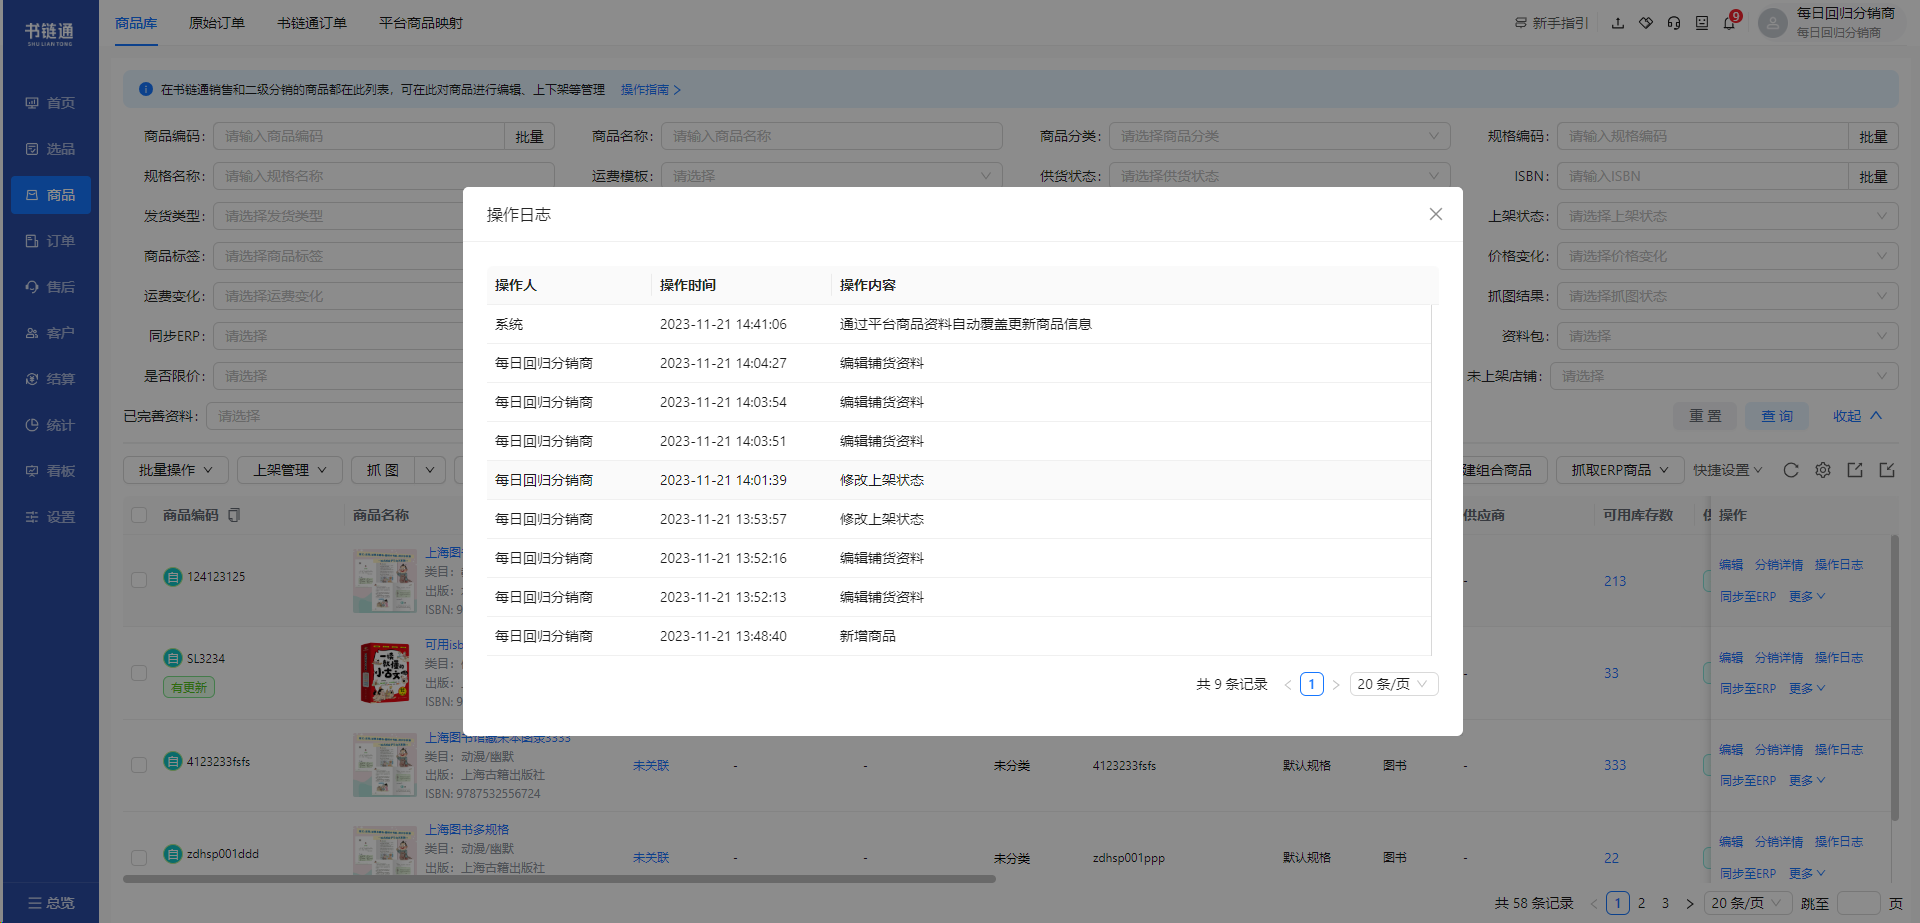Click 同步至ERP for the SL3234 row

[1748, 688]
